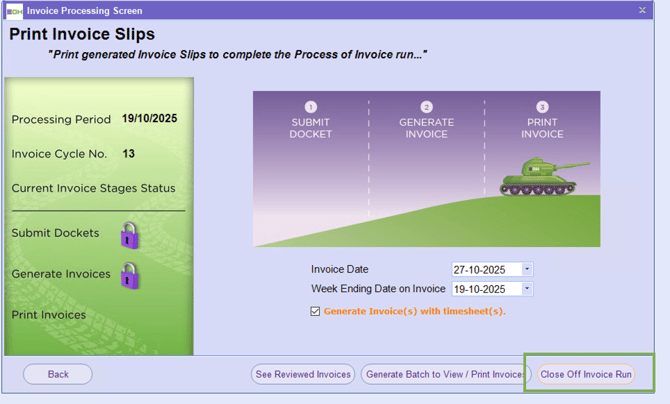
Task: Open See Reviewed Invoices
Action: pos(303,374)
